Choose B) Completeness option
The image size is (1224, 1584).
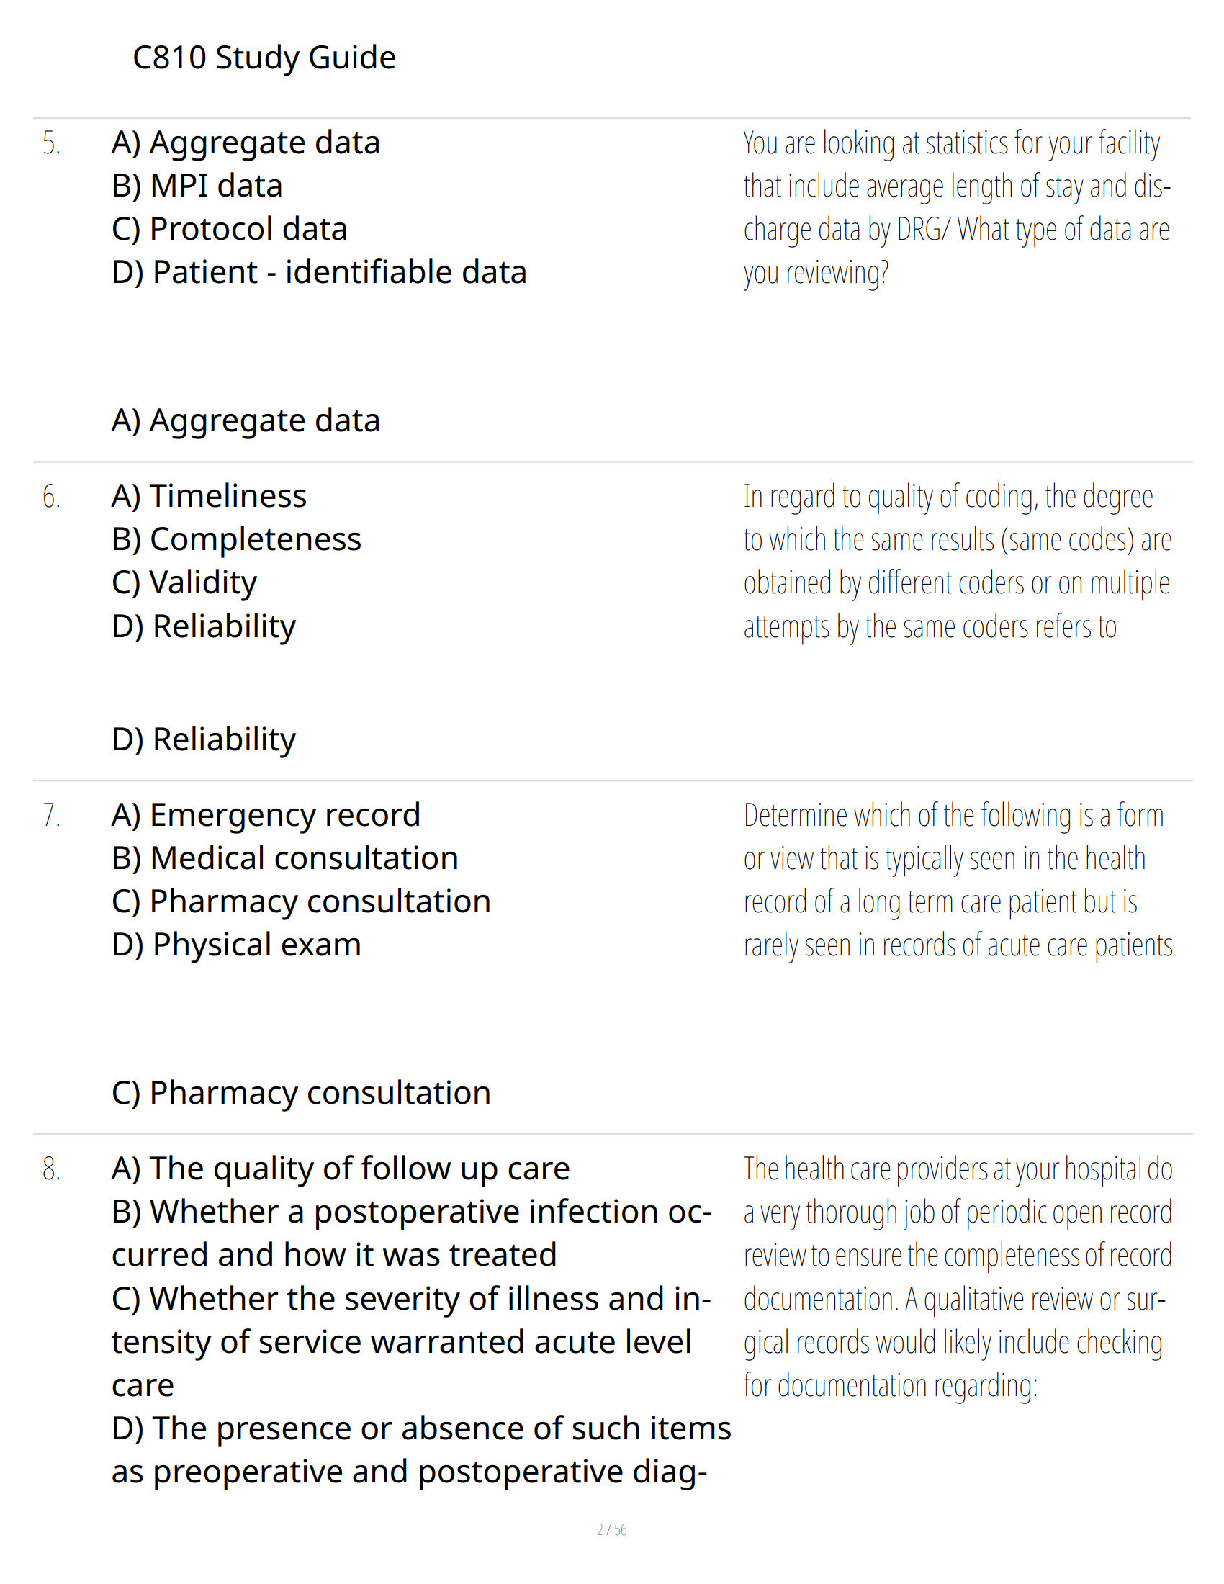(236, 540)
